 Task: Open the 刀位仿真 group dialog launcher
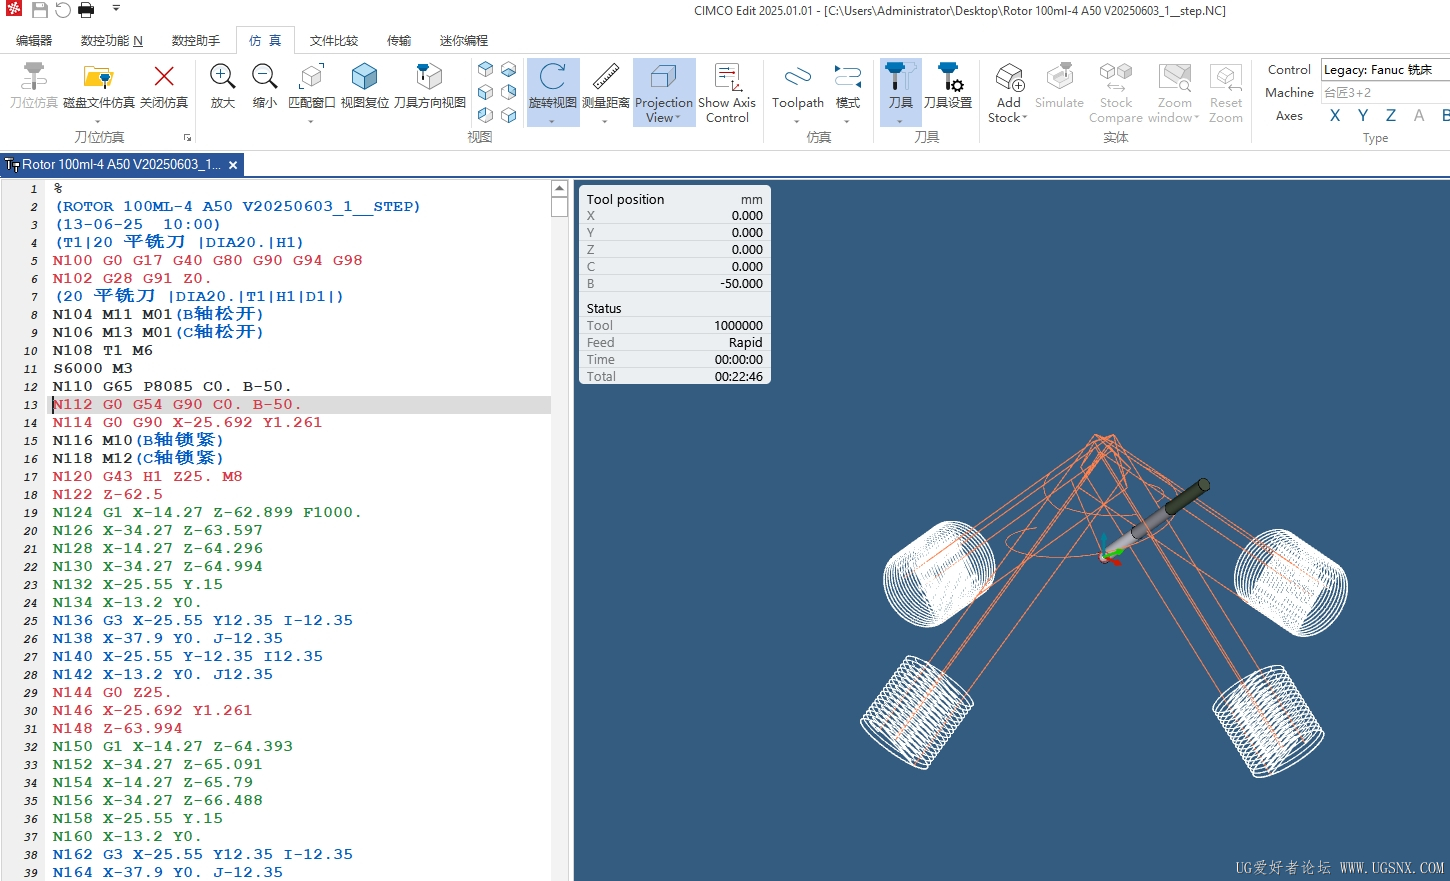coord(187,137)
